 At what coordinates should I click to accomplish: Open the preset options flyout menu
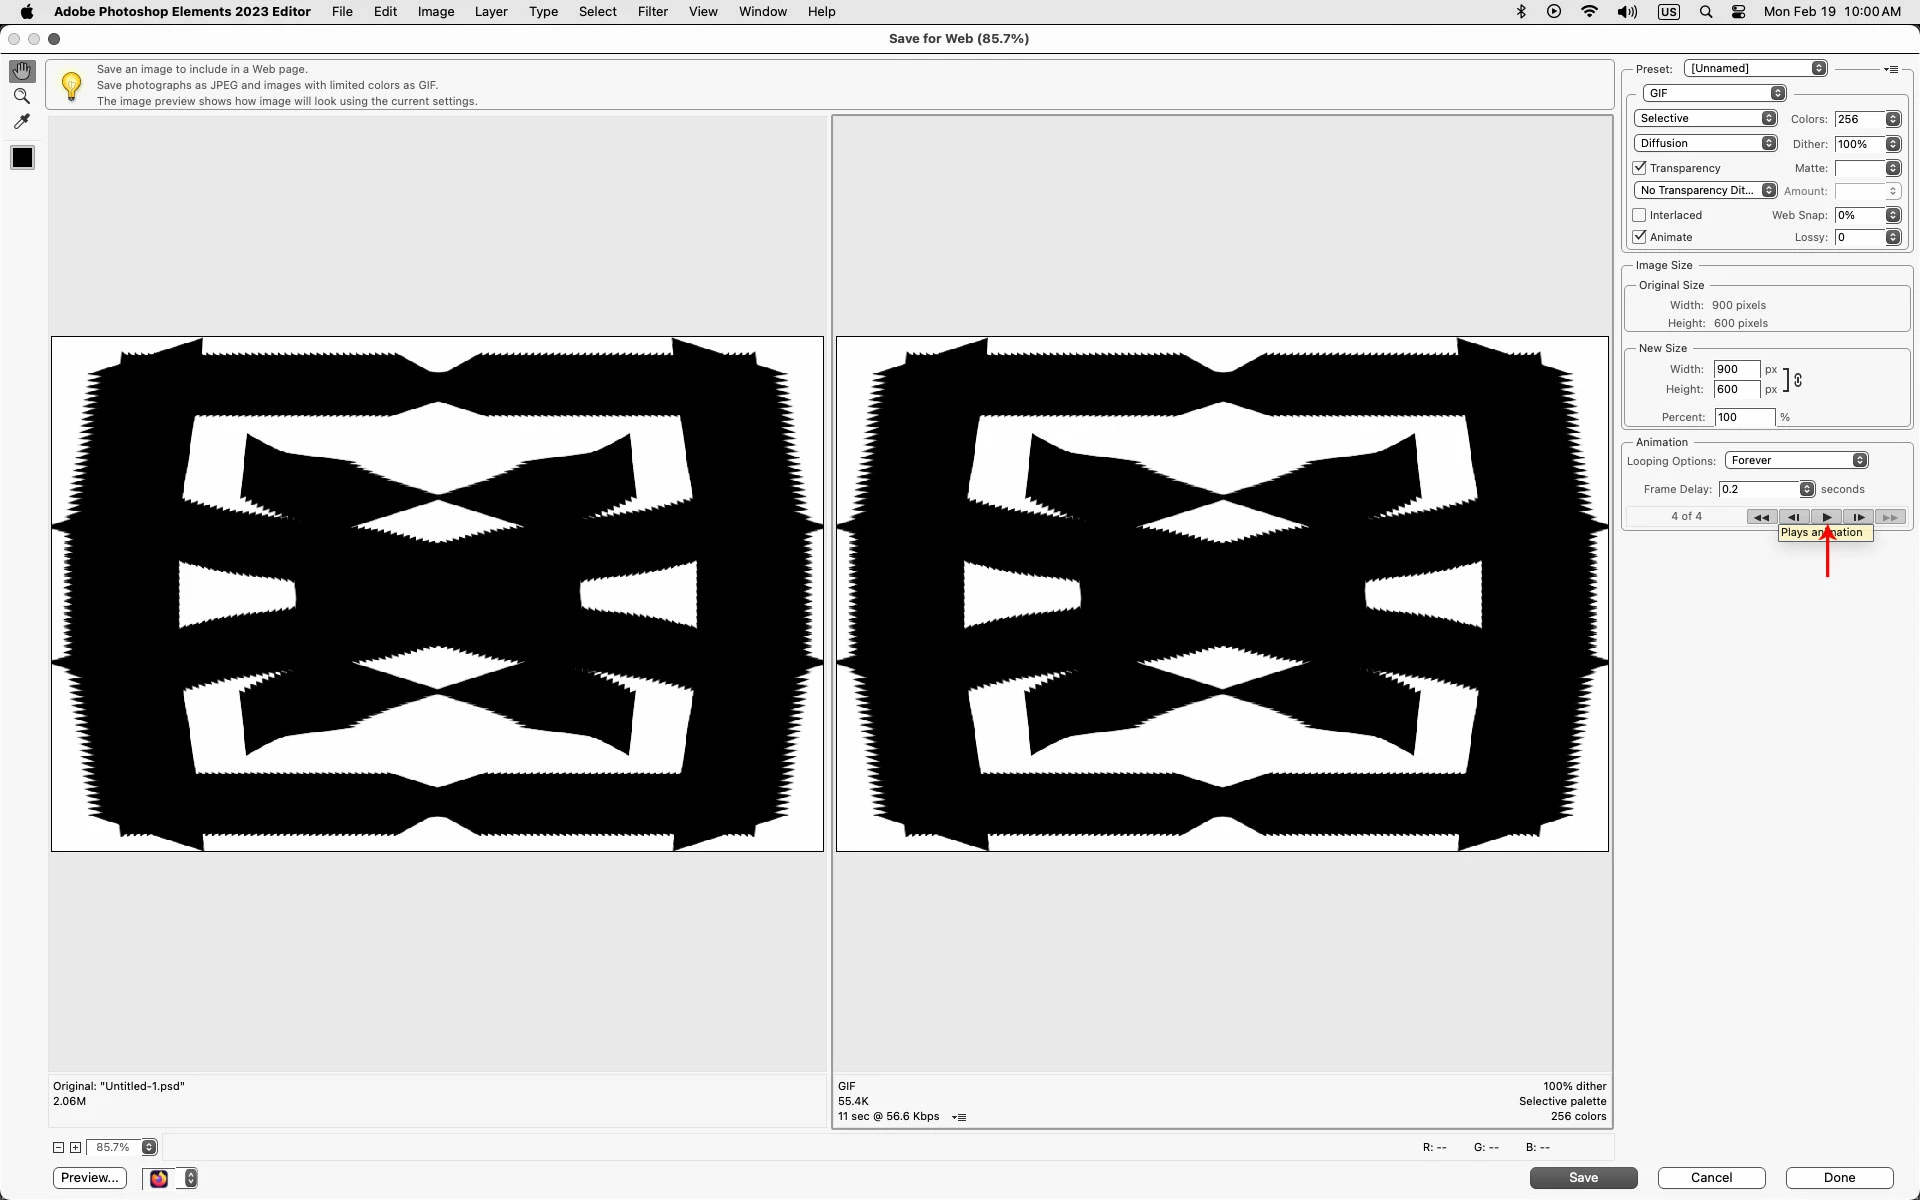tap(1891, 69)
